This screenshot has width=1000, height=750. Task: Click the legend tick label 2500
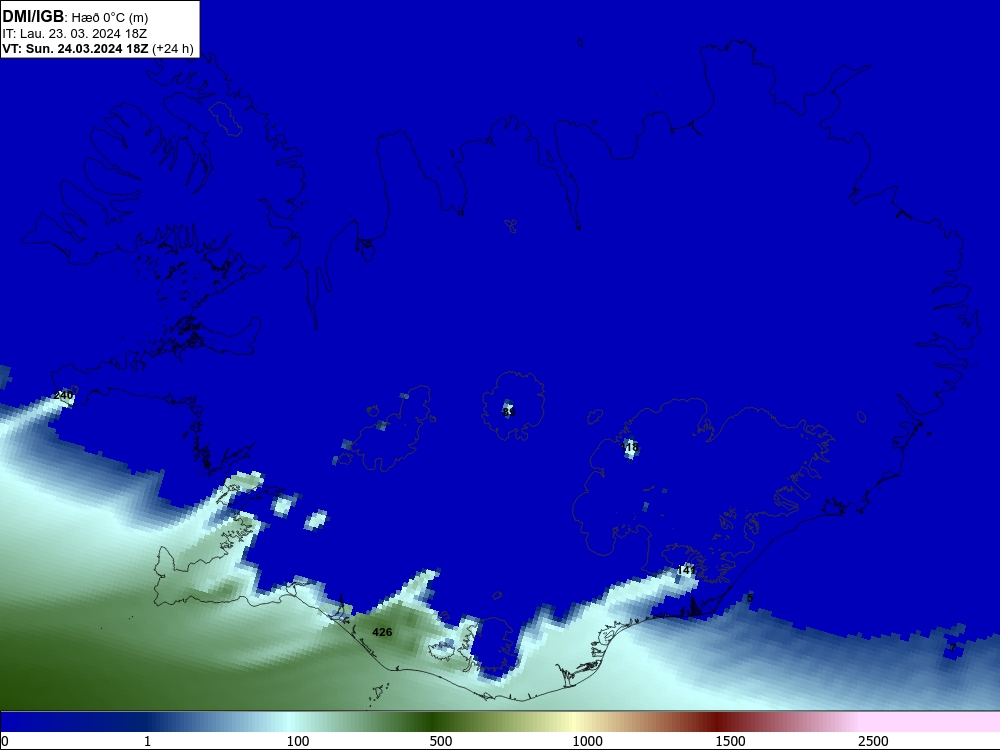(x=873, y=741)
